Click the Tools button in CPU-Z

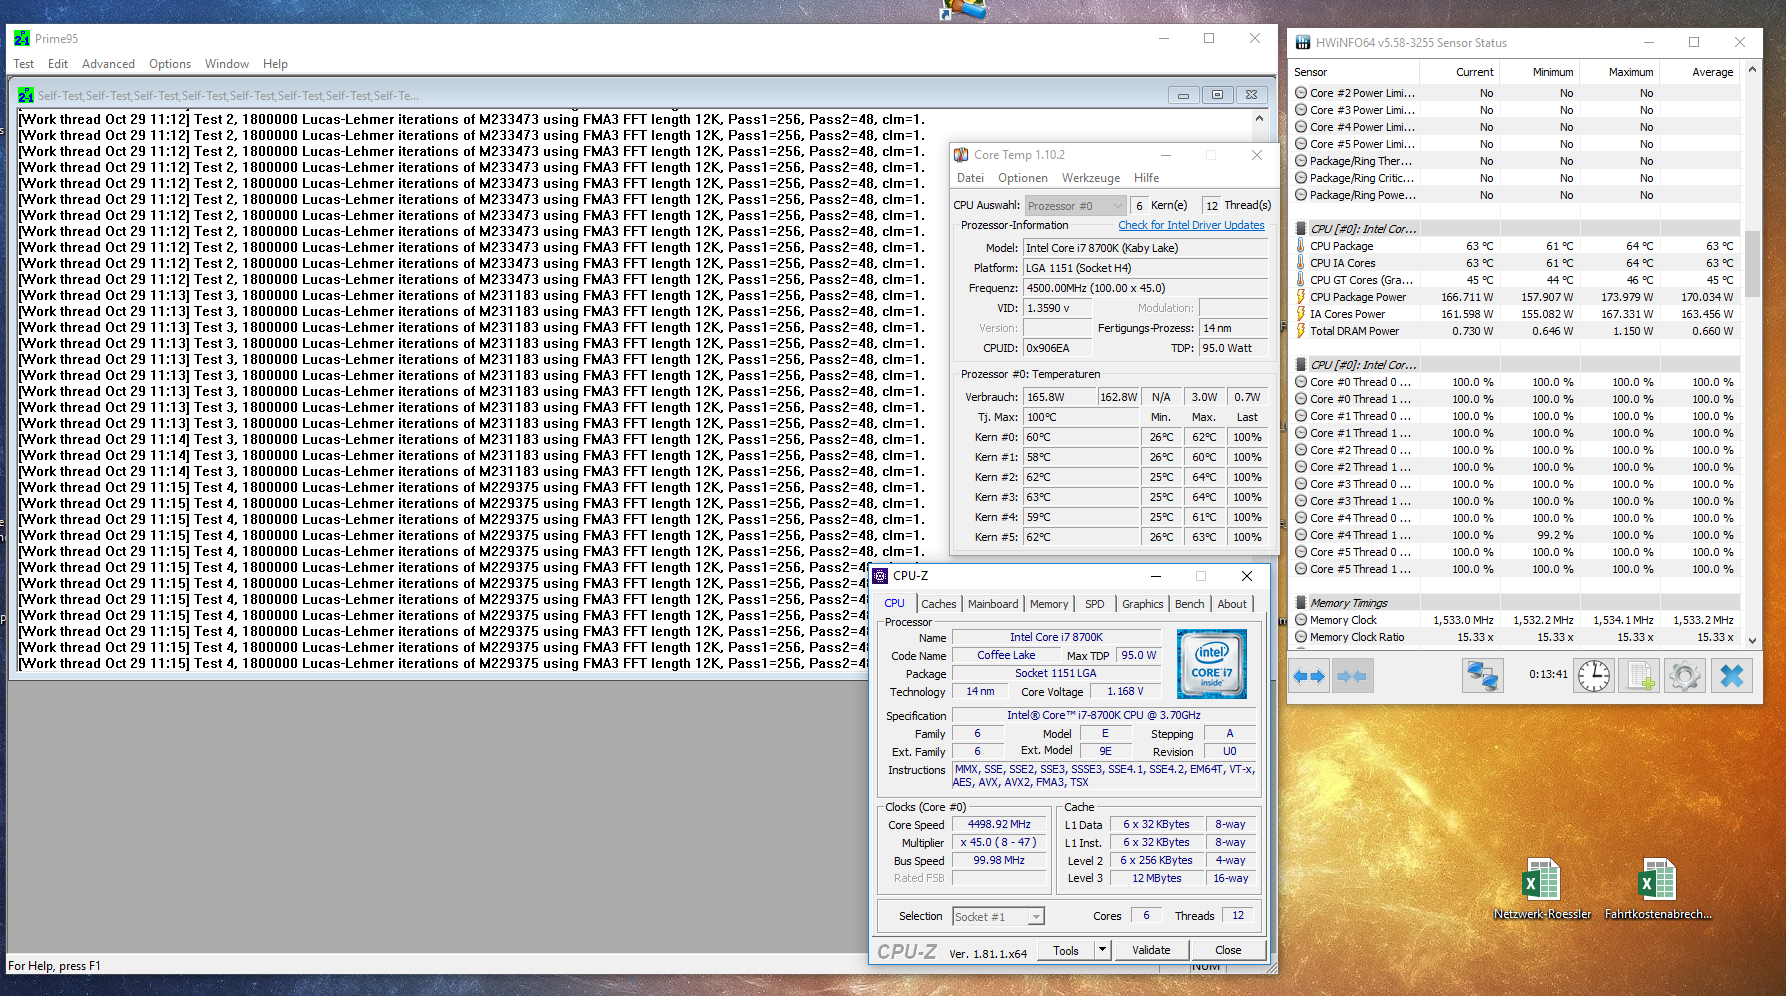point(1066,950)
